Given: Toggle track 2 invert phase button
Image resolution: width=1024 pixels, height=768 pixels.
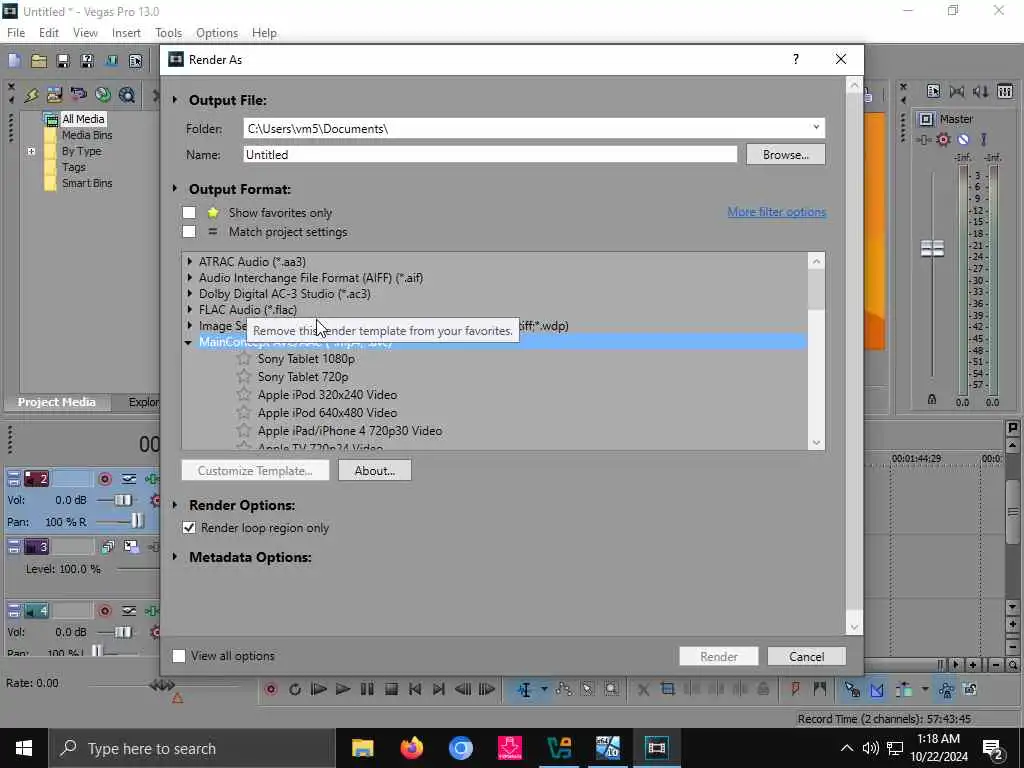Looking at the screenshot, I should click(129, 479).
